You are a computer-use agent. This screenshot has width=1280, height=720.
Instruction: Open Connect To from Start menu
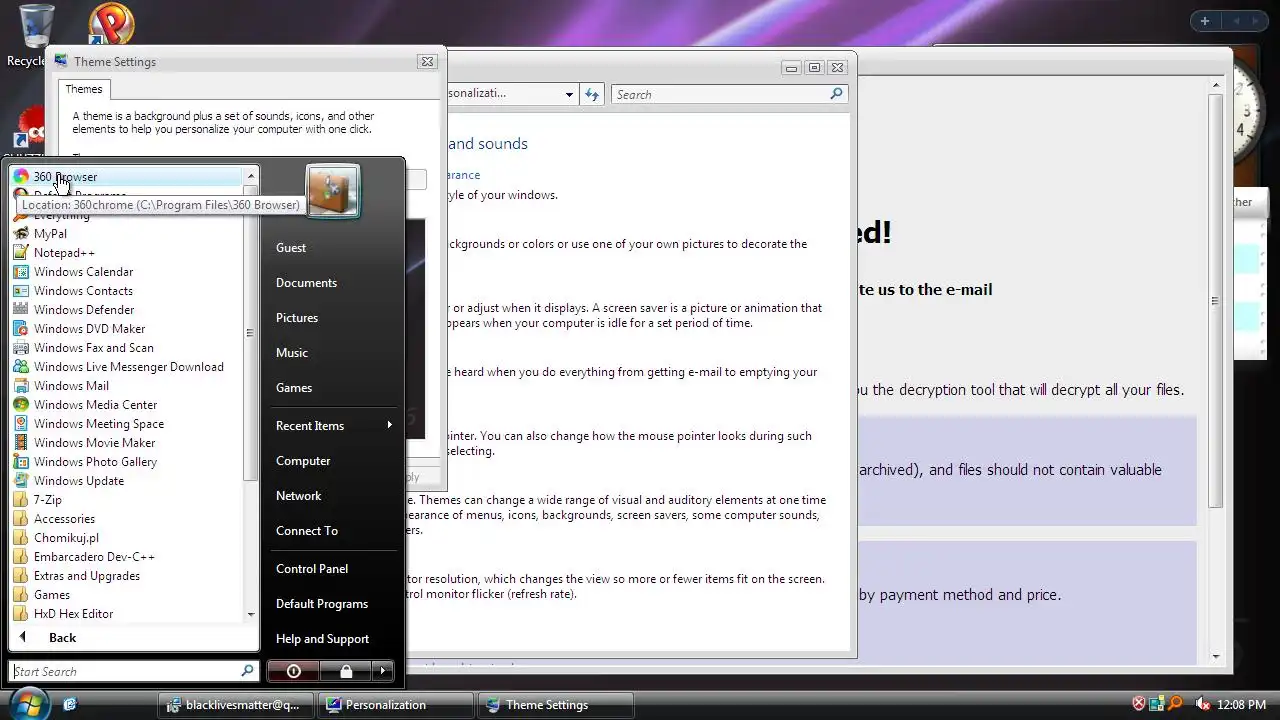(x=307, y=531)
